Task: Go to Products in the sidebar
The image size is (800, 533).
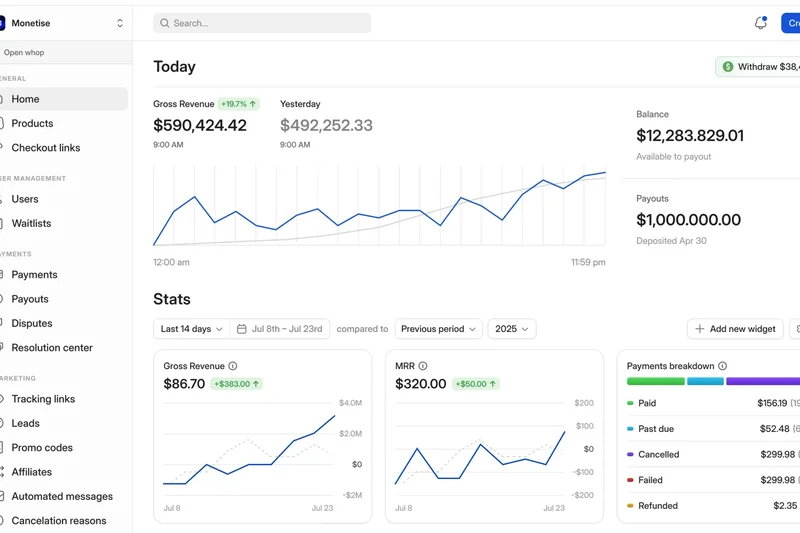Action: point(32,123)
